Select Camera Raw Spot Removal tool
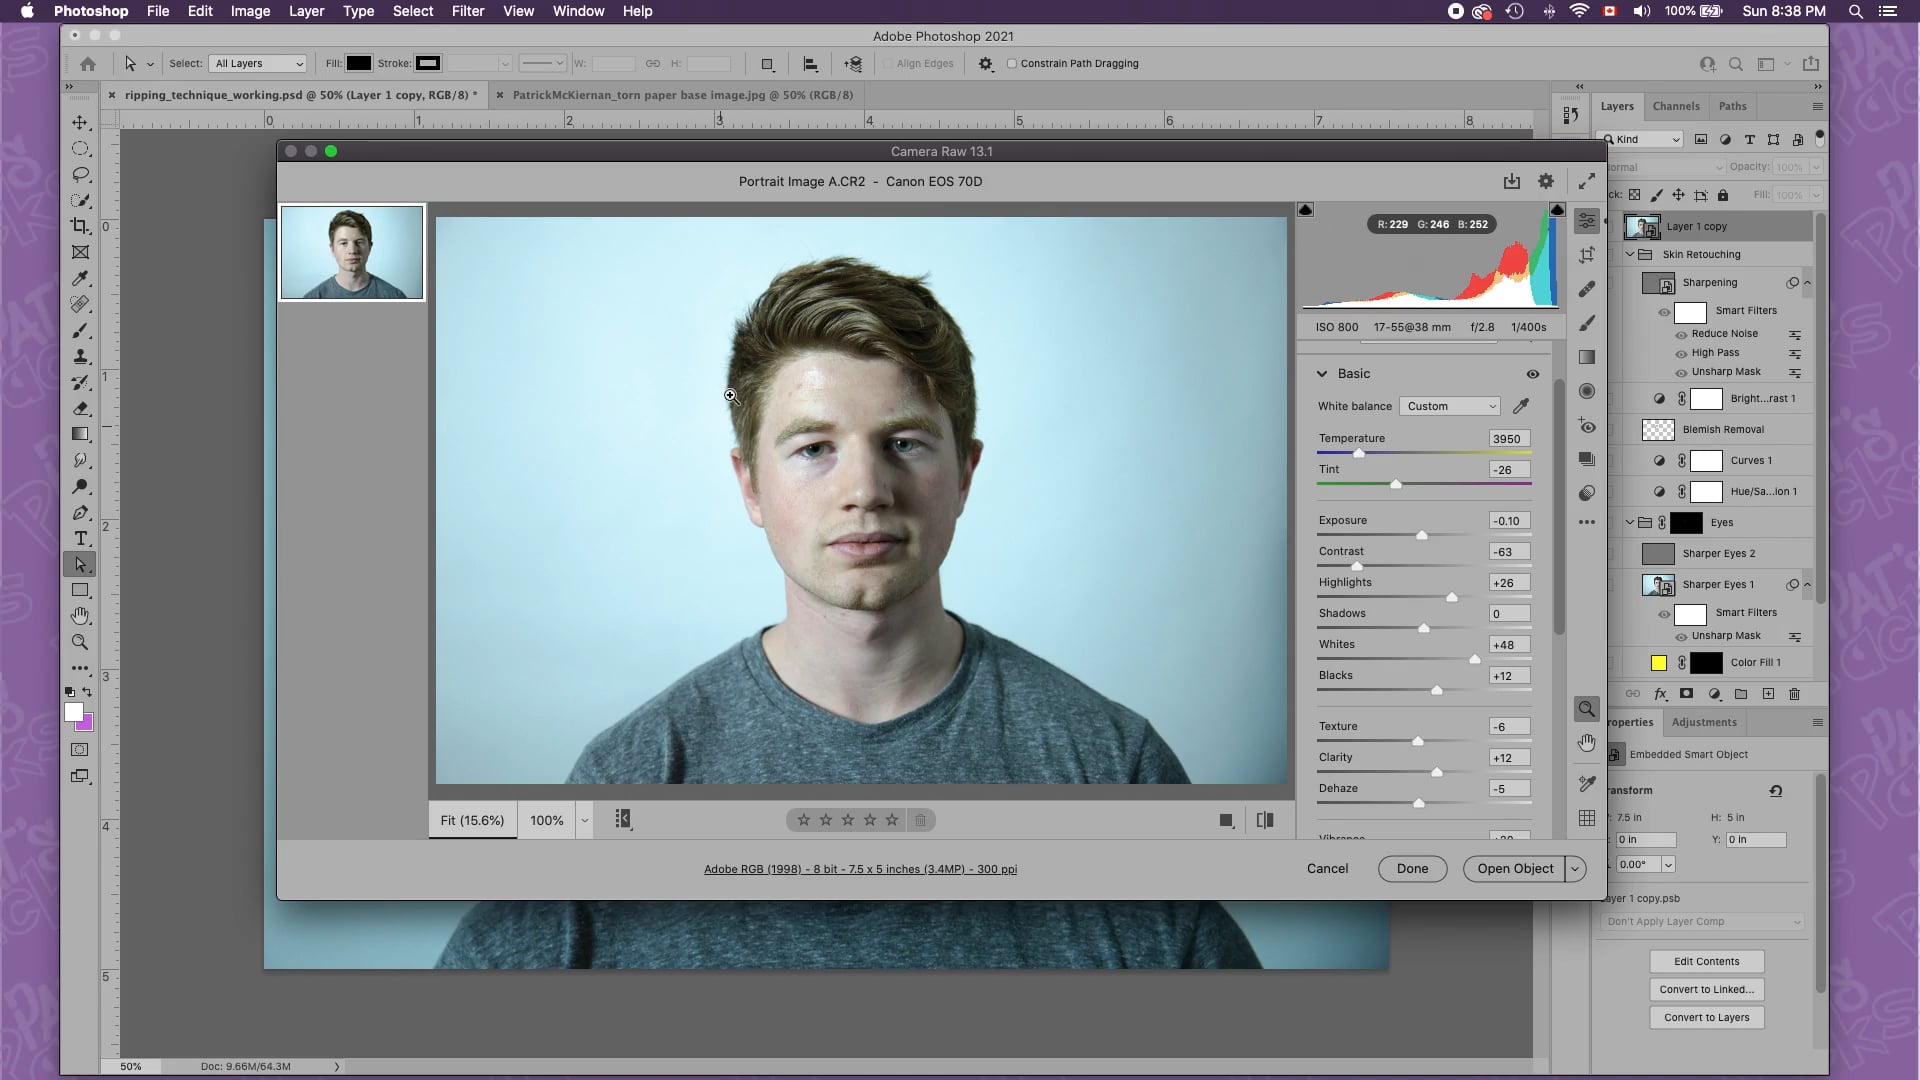 tap(1587, 289)
